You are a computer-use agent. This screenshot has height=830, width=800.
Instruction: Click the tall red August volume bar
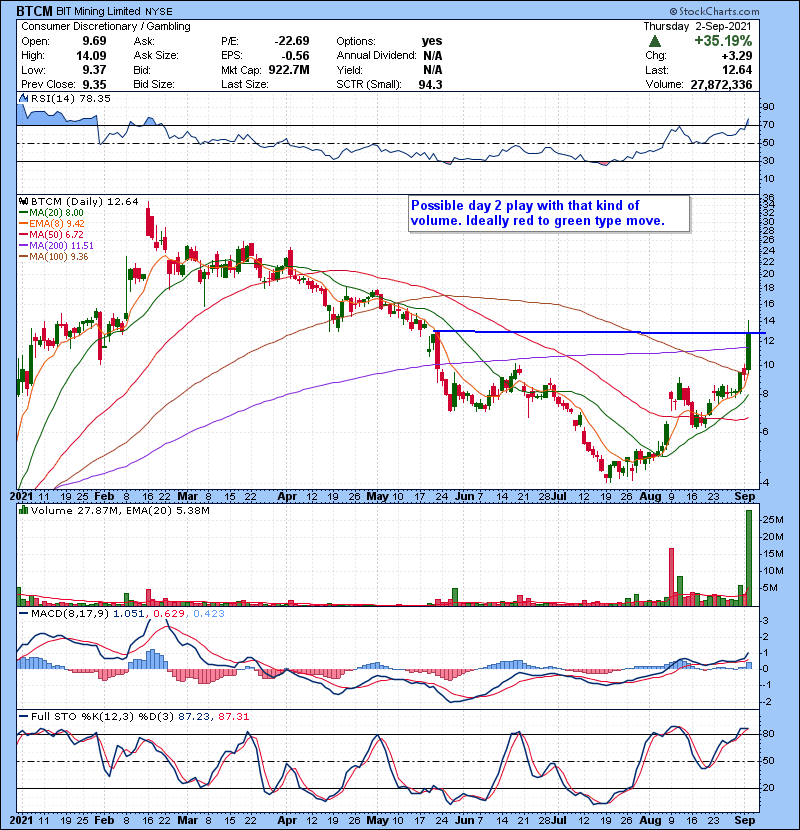(672, 576)
